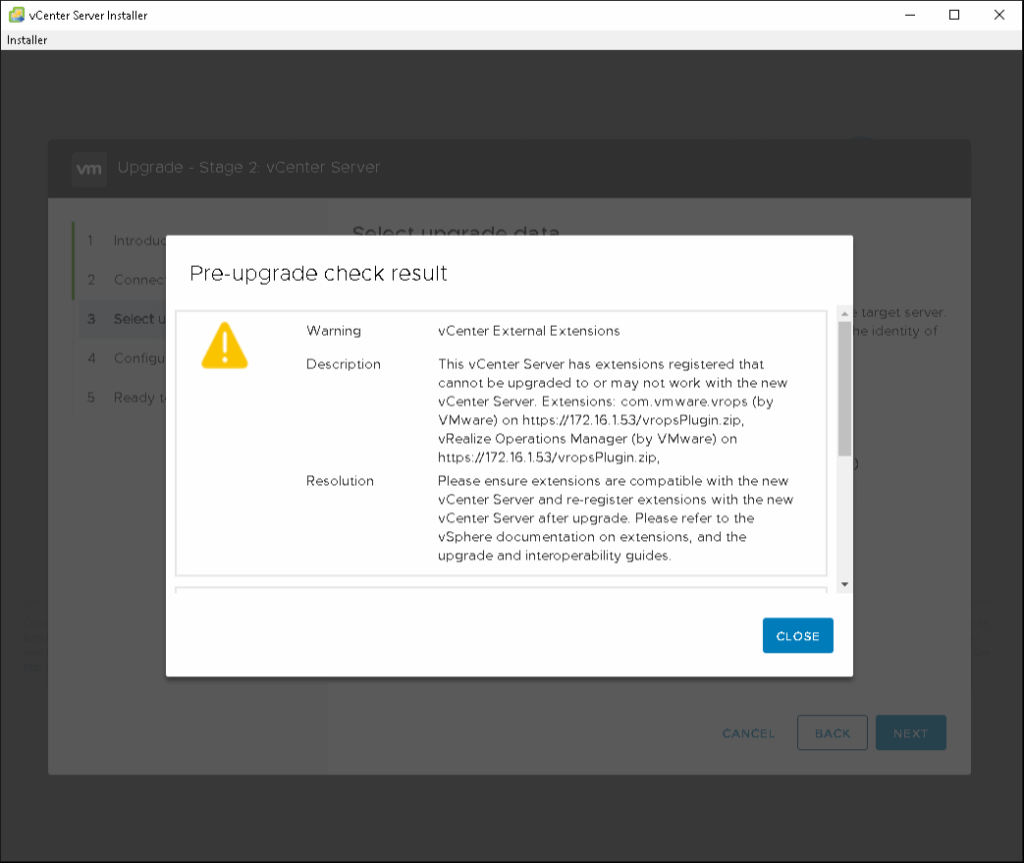Open the Installer menu

click(x=27, y=40)
